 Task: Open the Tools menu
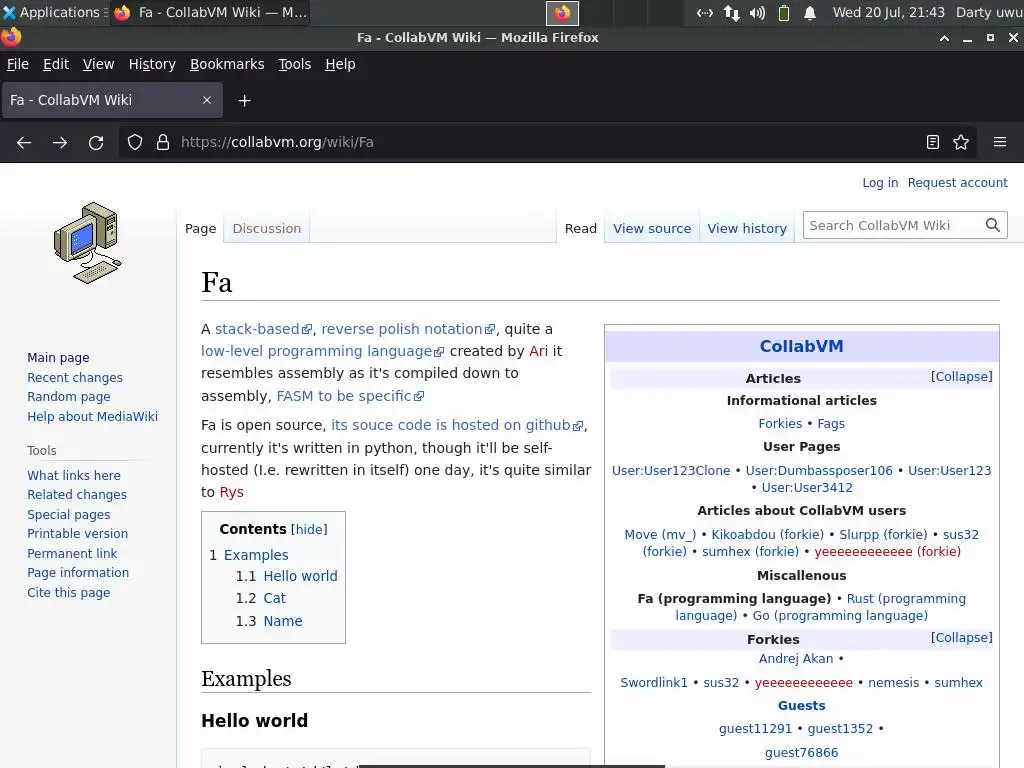(x=295, y=64)
